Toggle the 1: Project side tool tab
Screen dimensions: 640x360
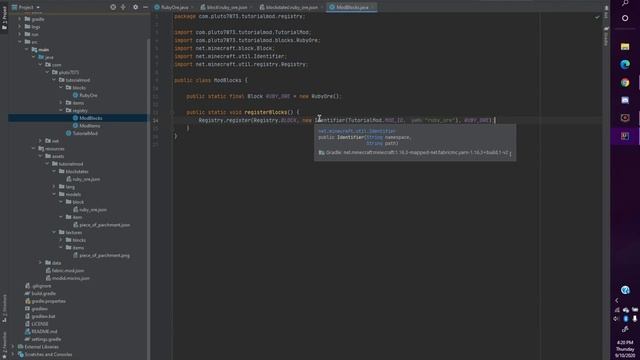tap(4, 18)
